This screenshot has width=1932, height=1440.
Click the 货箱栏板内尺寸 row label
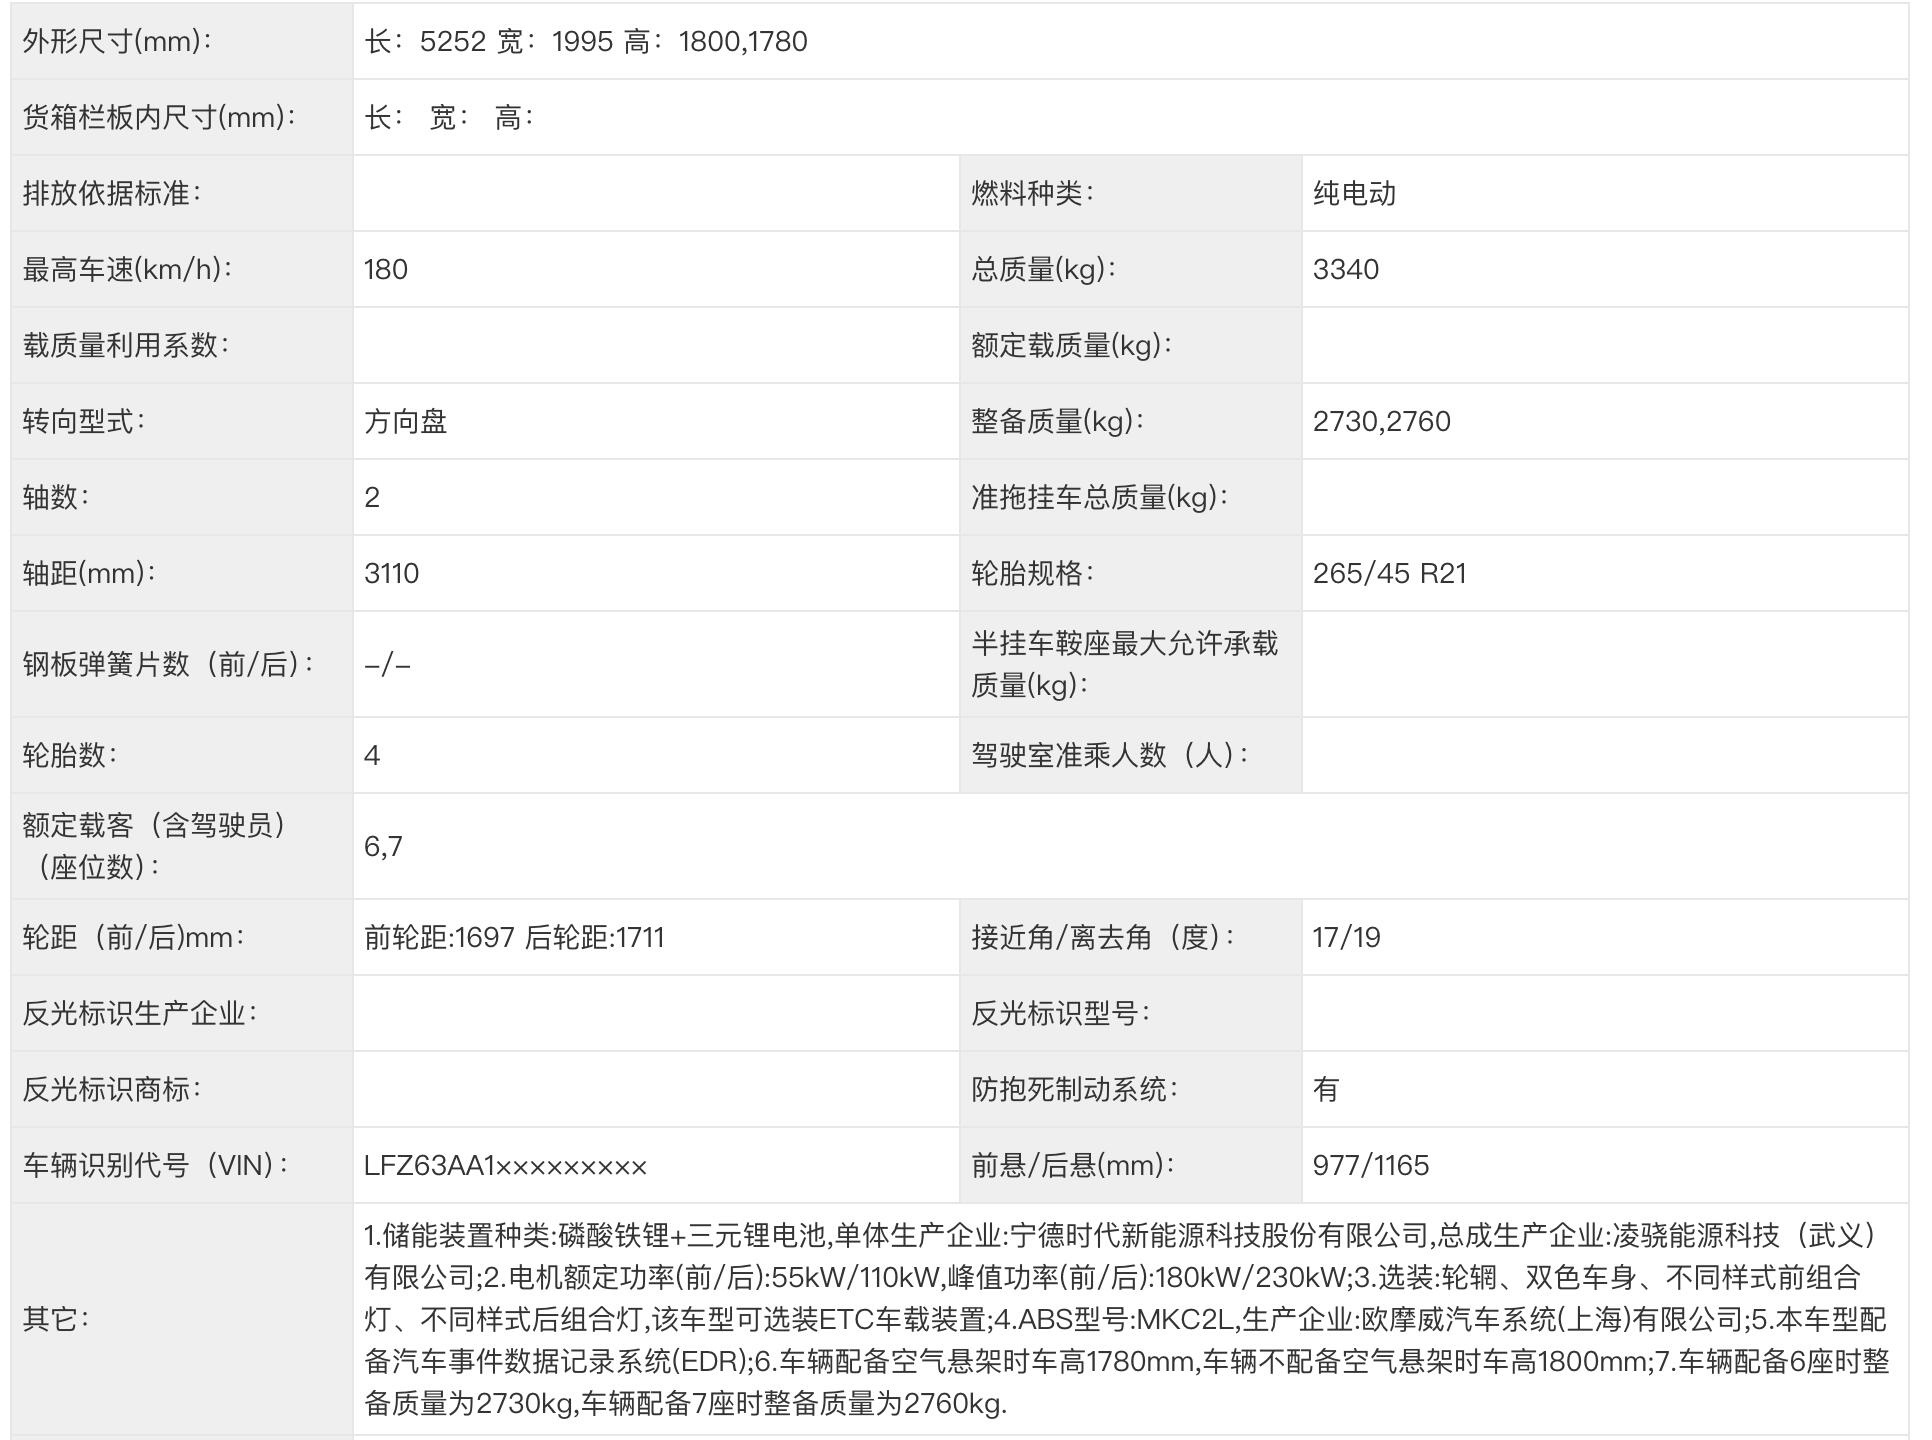tap(160, 117)
